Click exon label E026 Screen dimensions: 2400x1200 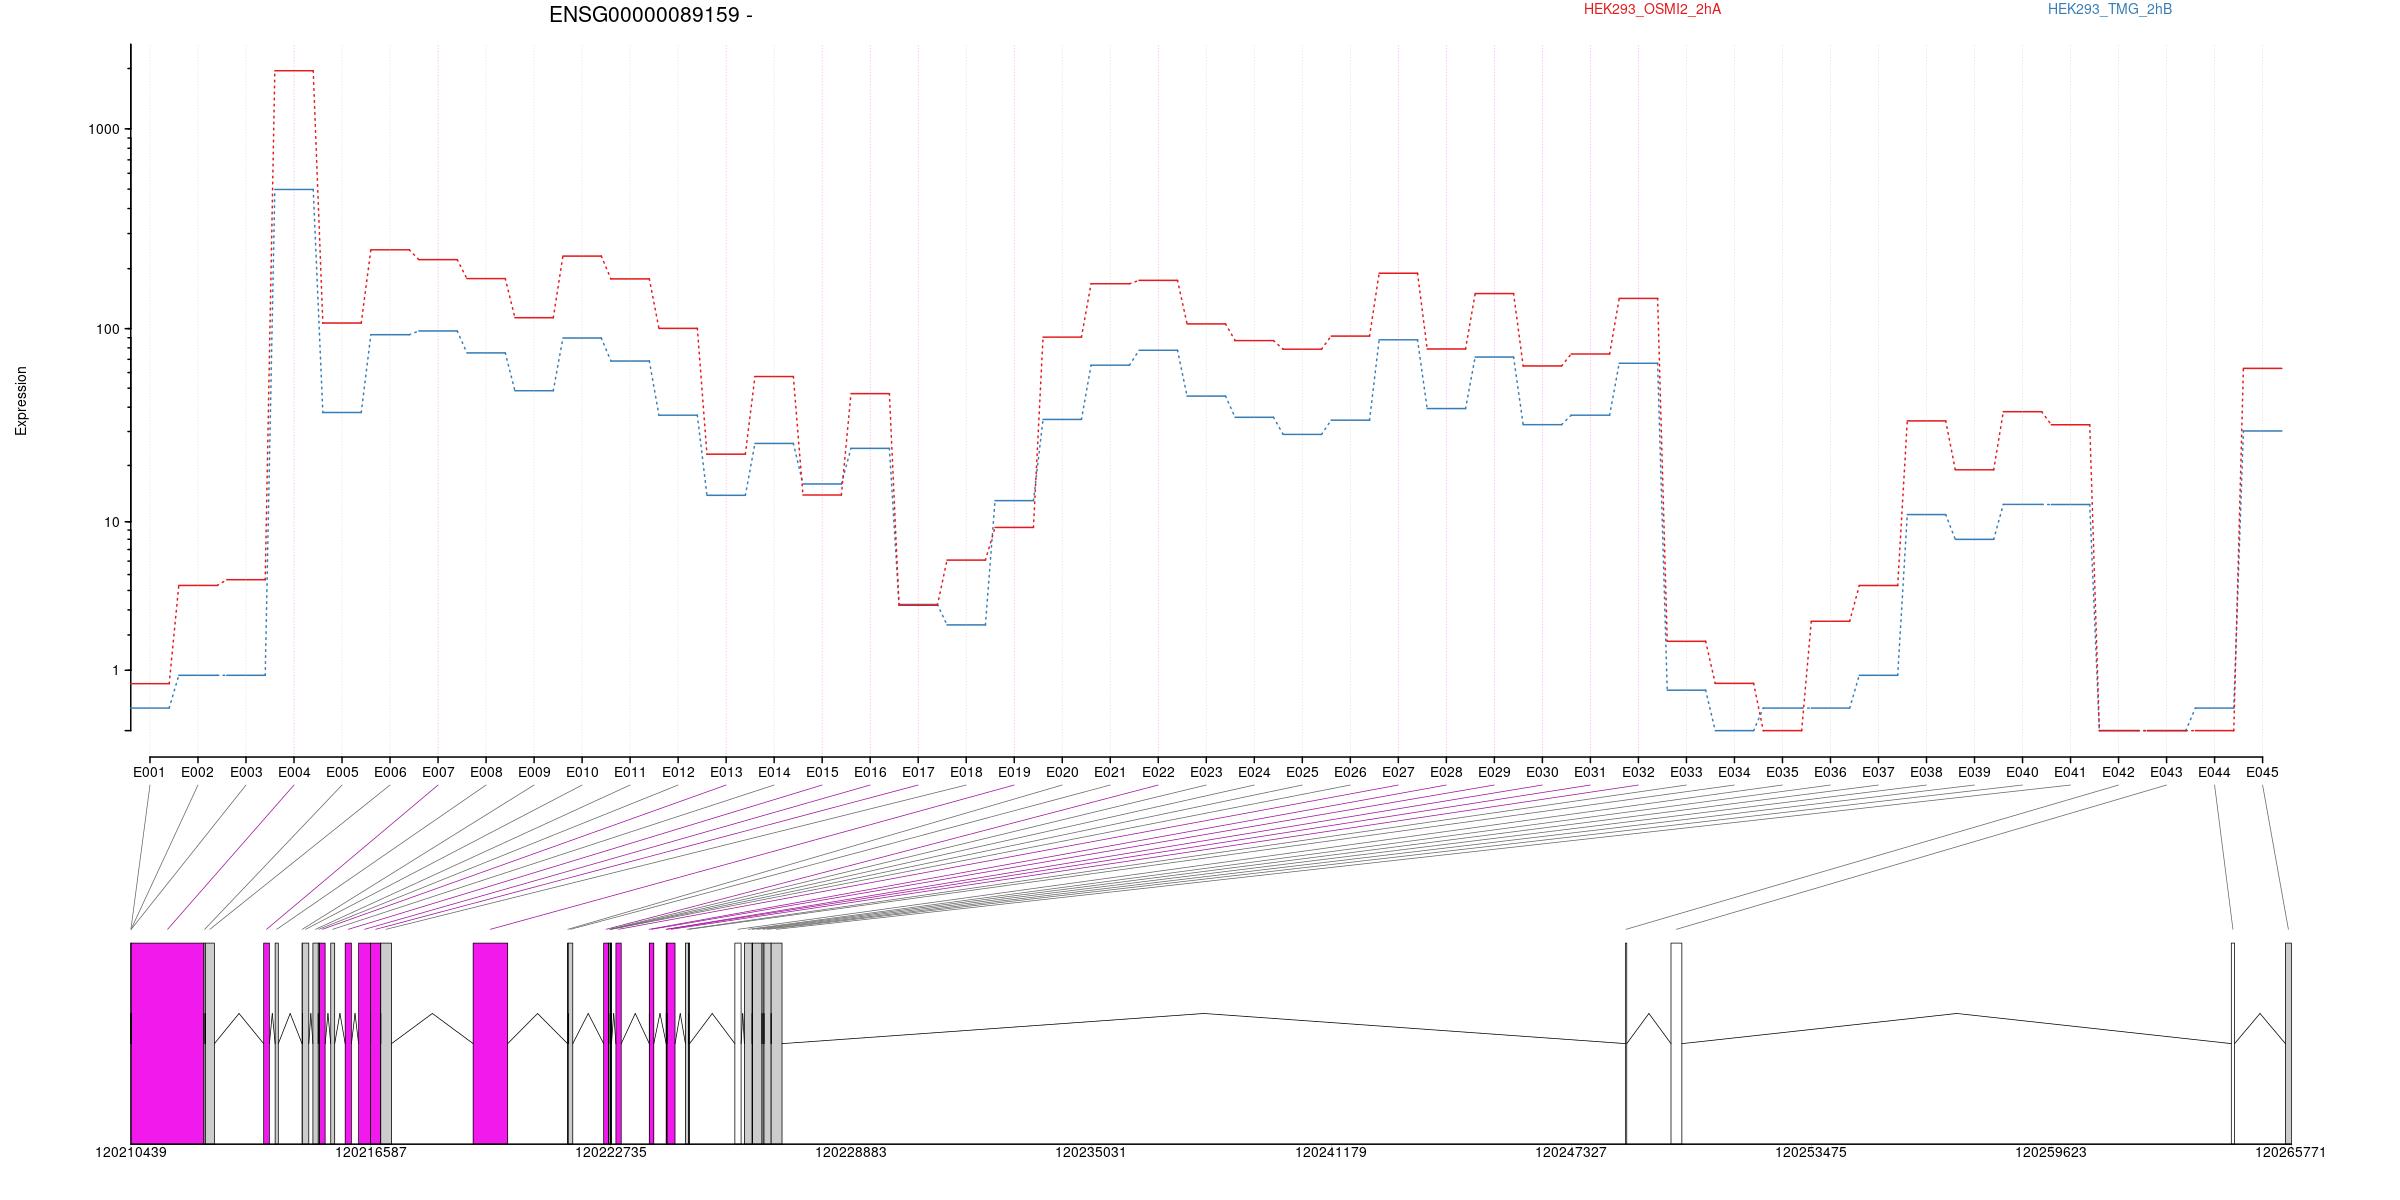pyautogui.click(x=1350, y=772)
